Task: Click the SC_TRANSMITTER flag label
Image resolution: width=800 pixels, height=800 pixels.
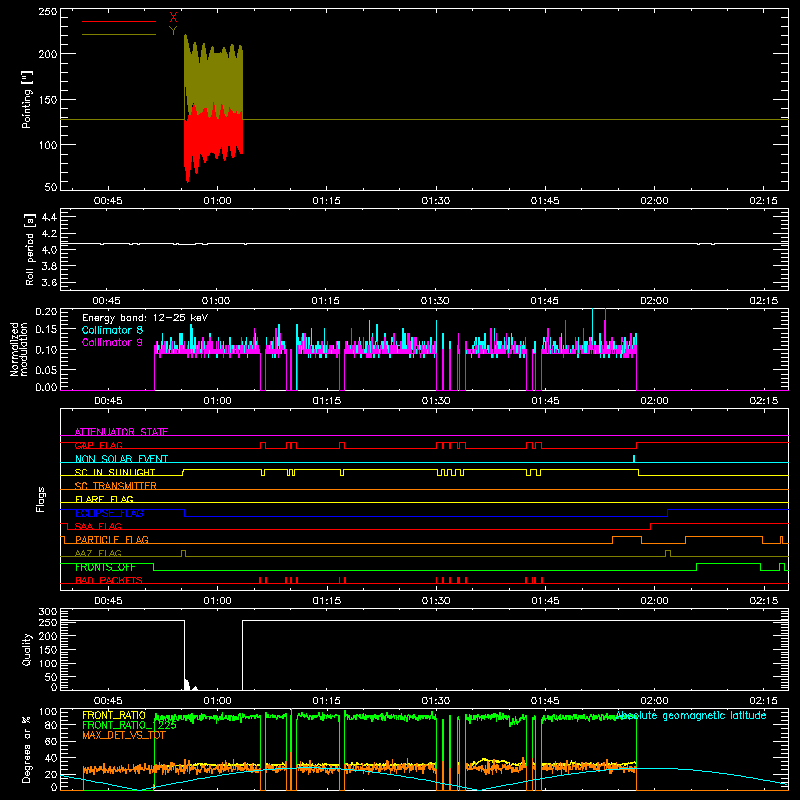Action: click(x=116, y=486)
